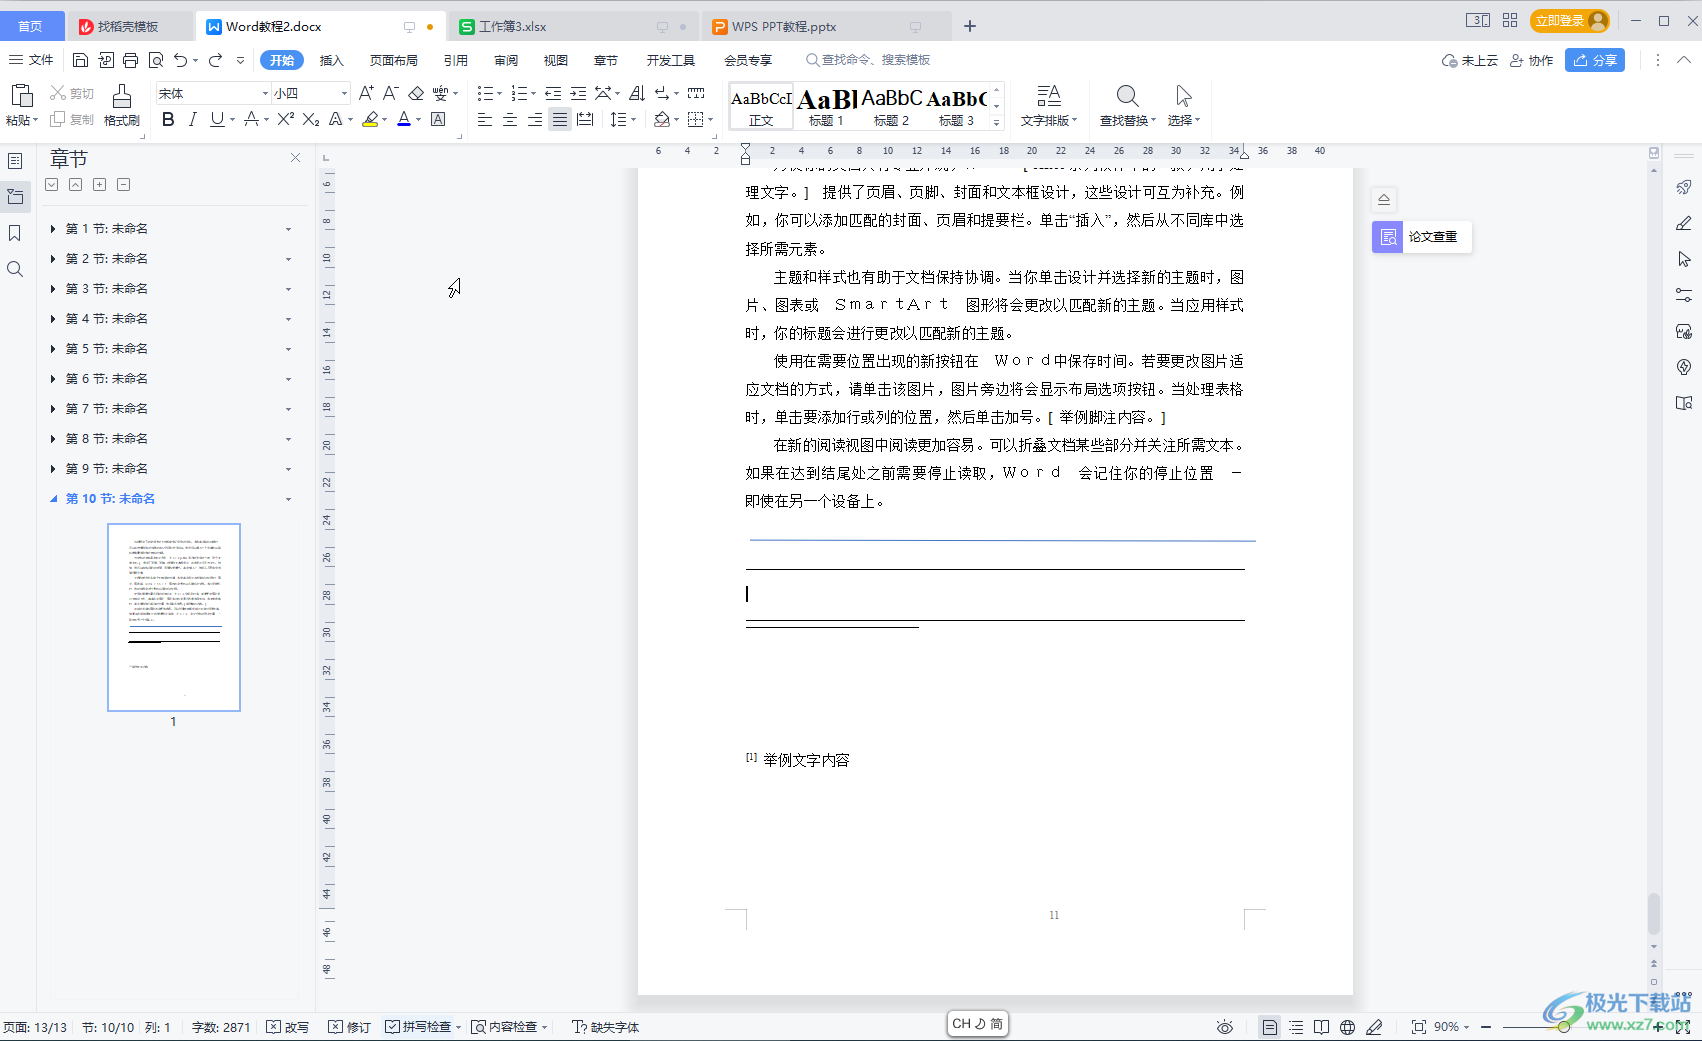This screenshot has height=1041, width=1702.
Task: Click the eye protection mode icon
Action: coord(1225,1027)
